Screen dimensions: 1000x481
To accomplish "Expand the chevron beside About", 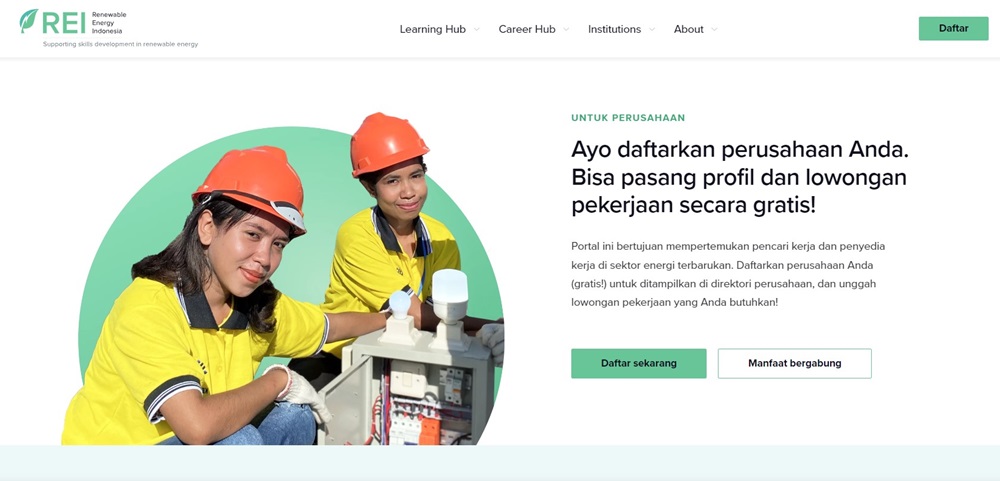I will click(714, 29).
